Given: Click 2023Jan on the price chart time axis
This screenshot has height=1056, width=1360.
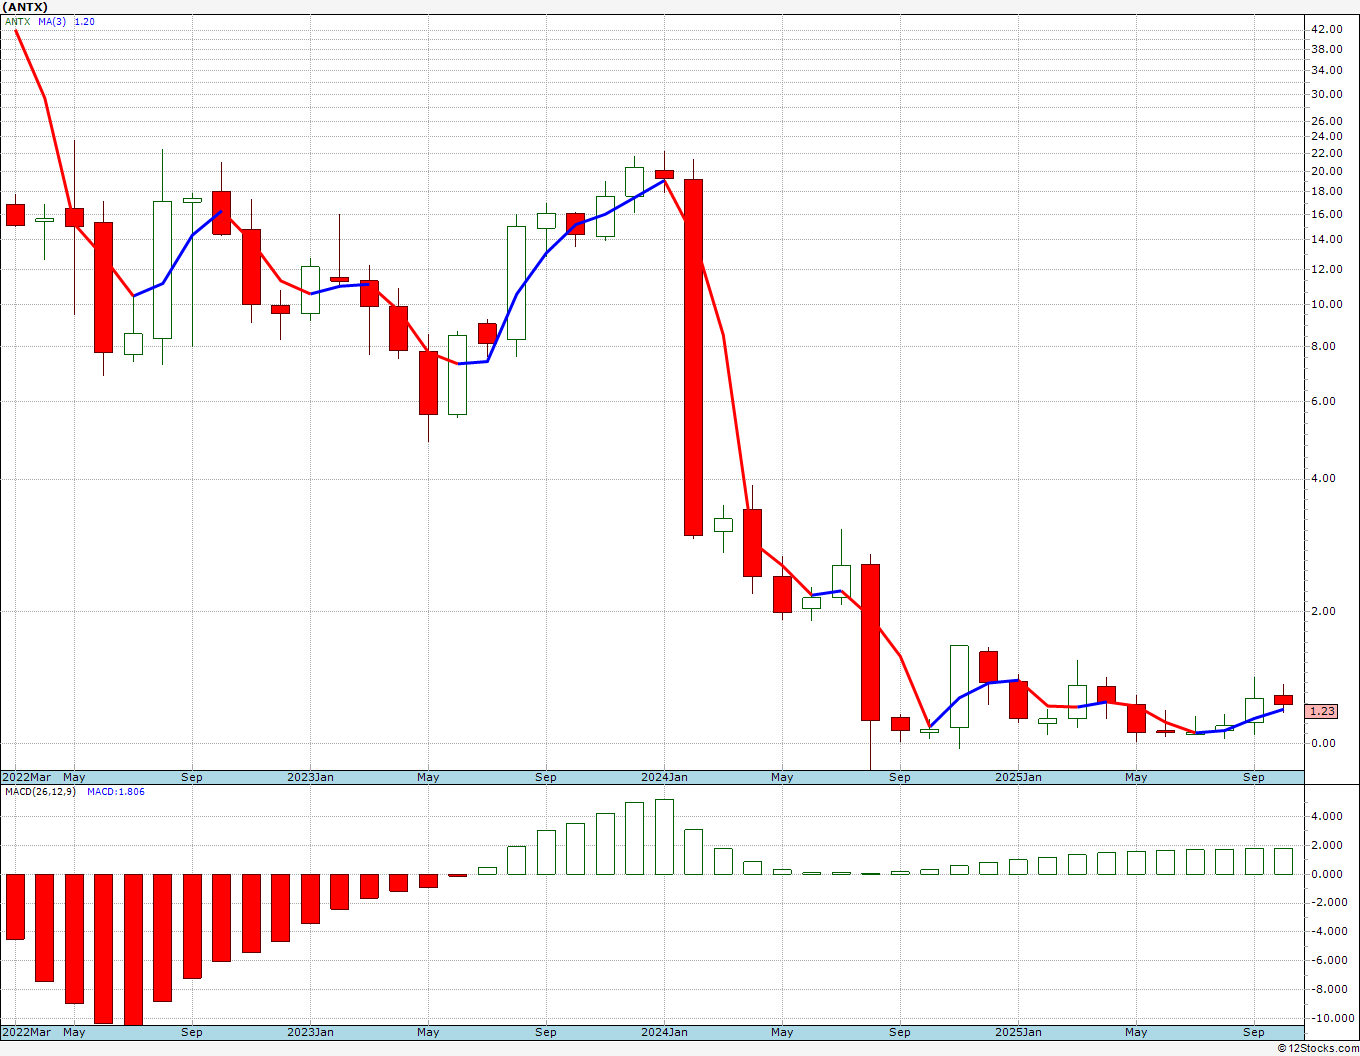Looking at the screenshot, I should pyautogui.click(x=310, y=777).
